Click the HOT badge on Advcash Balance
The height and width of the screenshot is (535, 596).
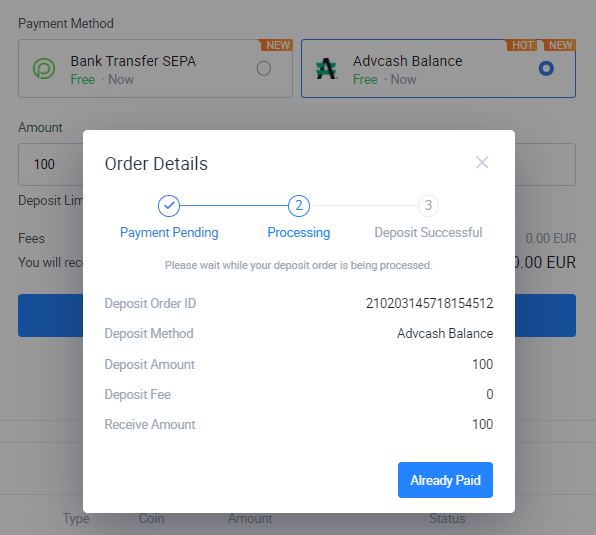tap(522, 45)
